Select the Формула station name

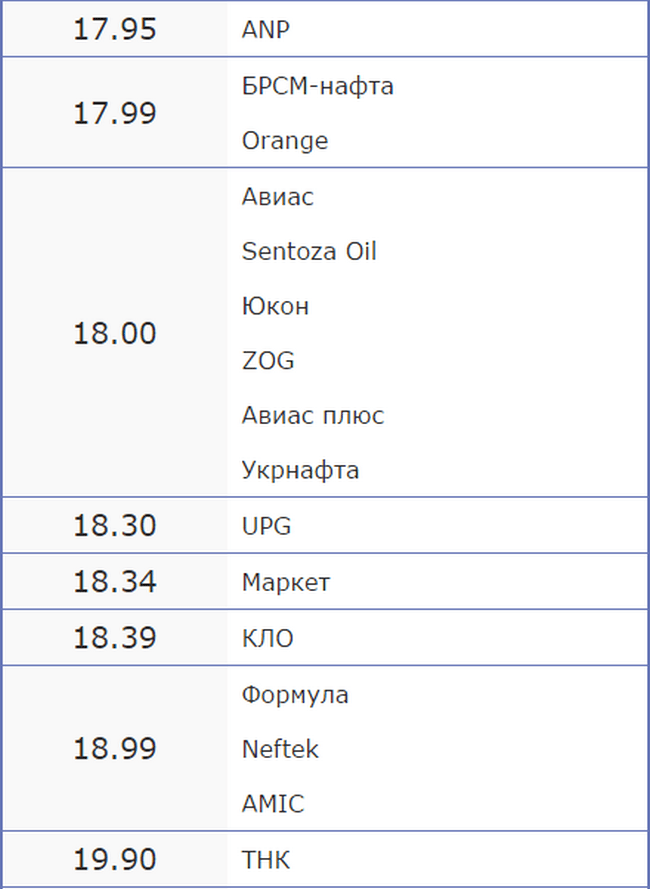click(295, 694)
